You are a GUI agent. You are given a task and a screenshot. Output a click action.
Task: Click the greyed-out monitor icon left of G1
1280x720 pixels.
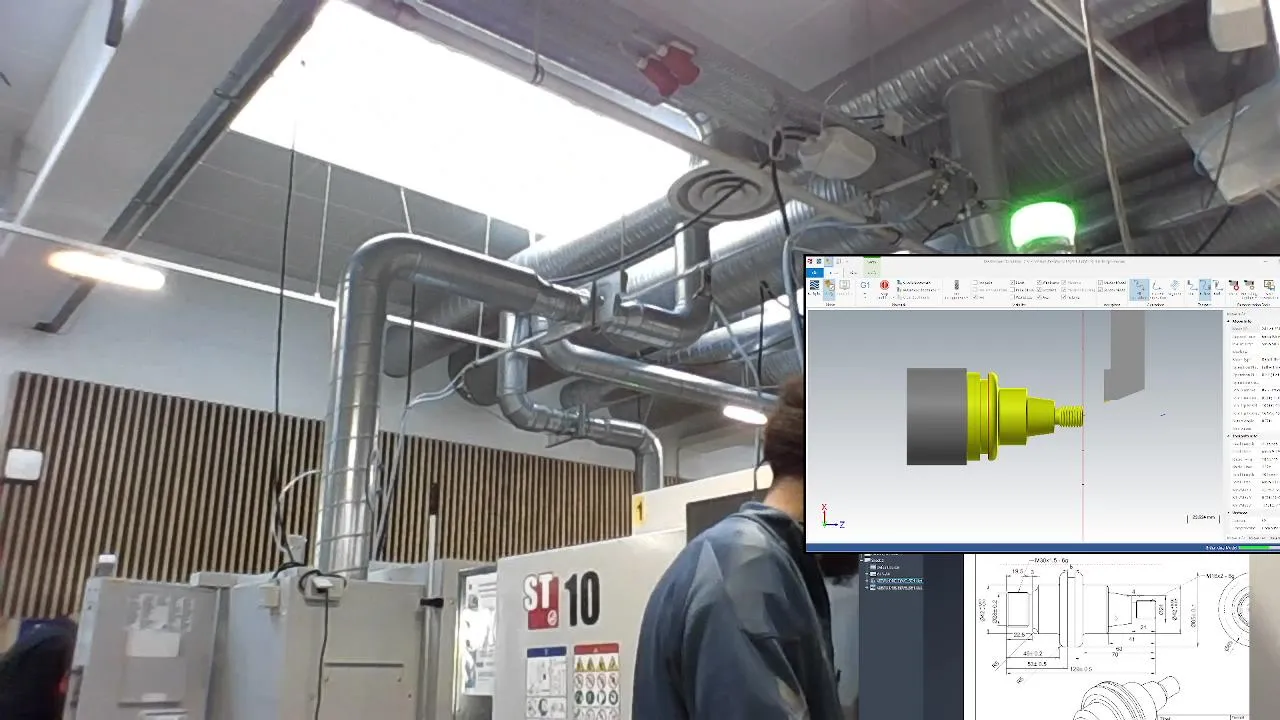tap(844, 285)
